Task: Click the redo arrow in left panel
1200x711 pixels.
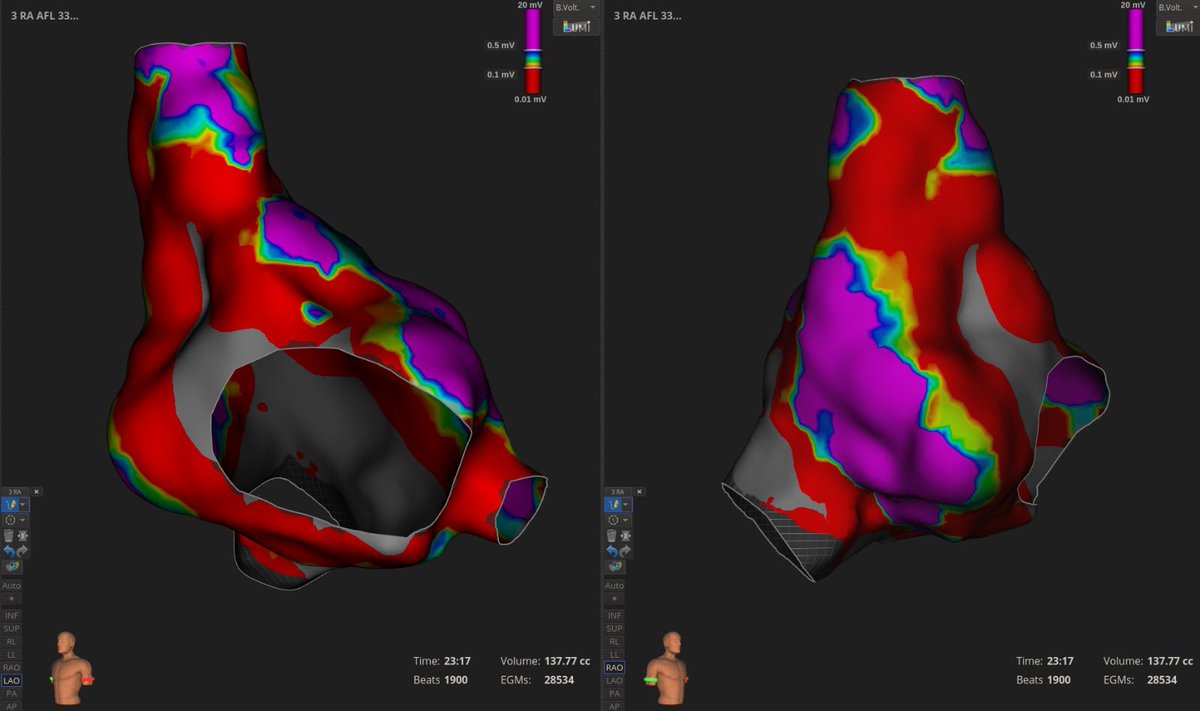Action: coord(23,551)
